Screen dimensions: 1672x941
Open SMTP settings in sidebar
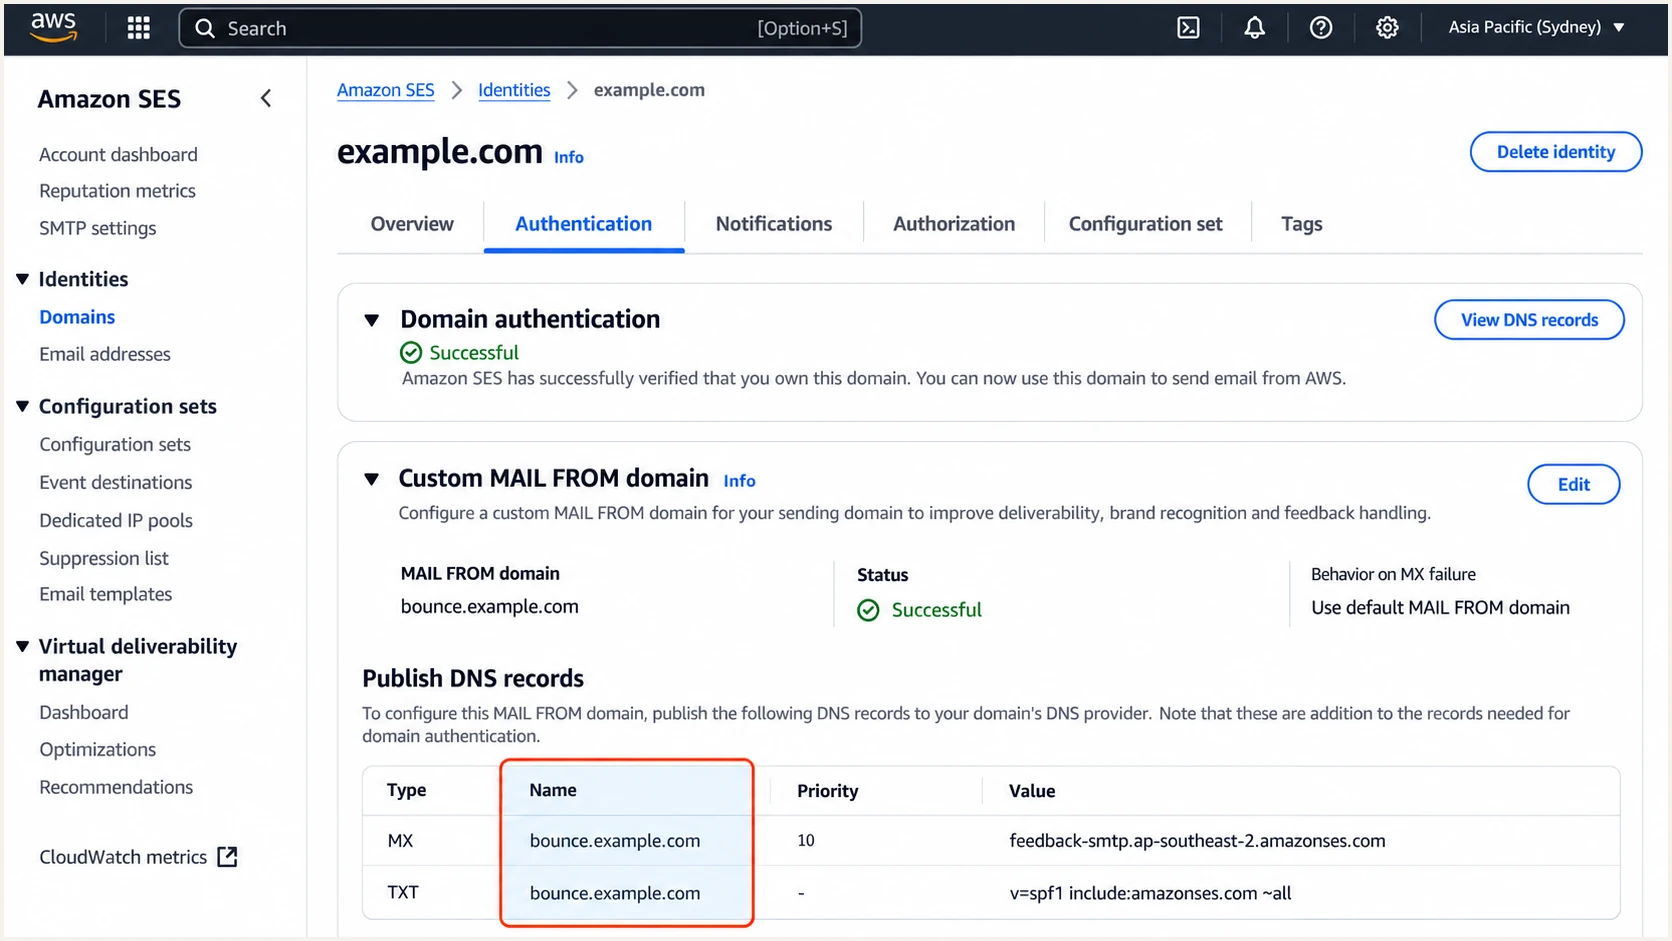pos(98,228)
